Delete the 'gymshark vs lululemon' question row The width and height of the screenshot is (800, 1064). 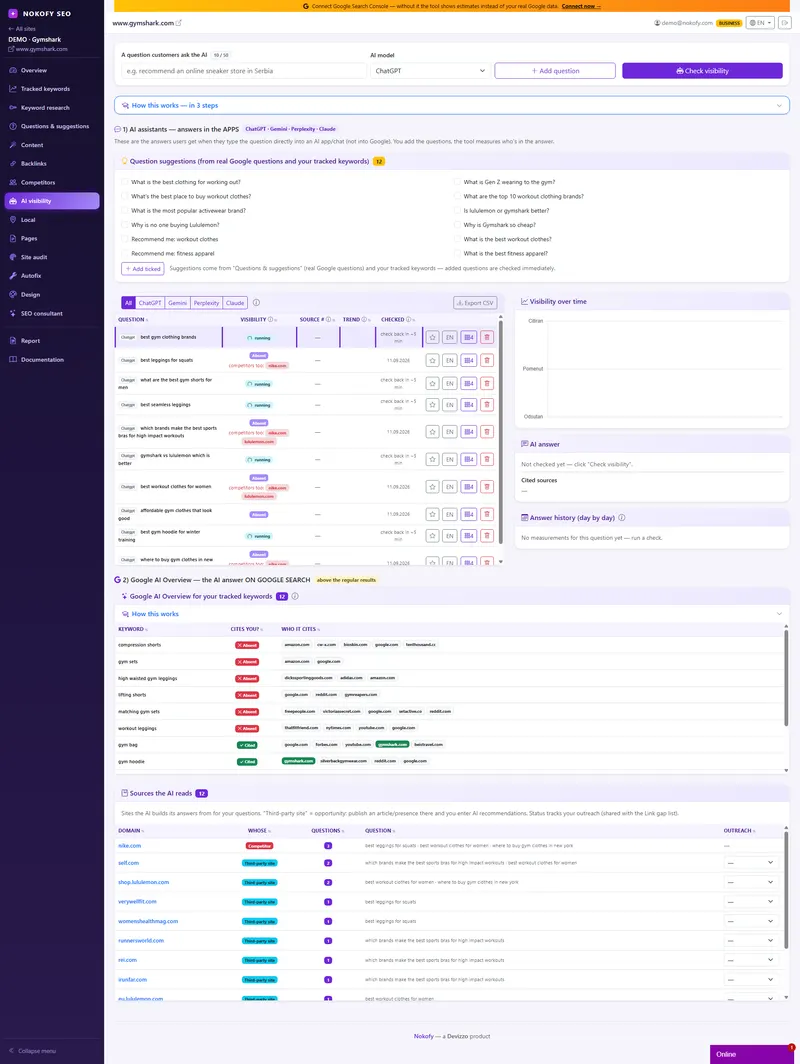pyautogui.click(x=487, y=459)
